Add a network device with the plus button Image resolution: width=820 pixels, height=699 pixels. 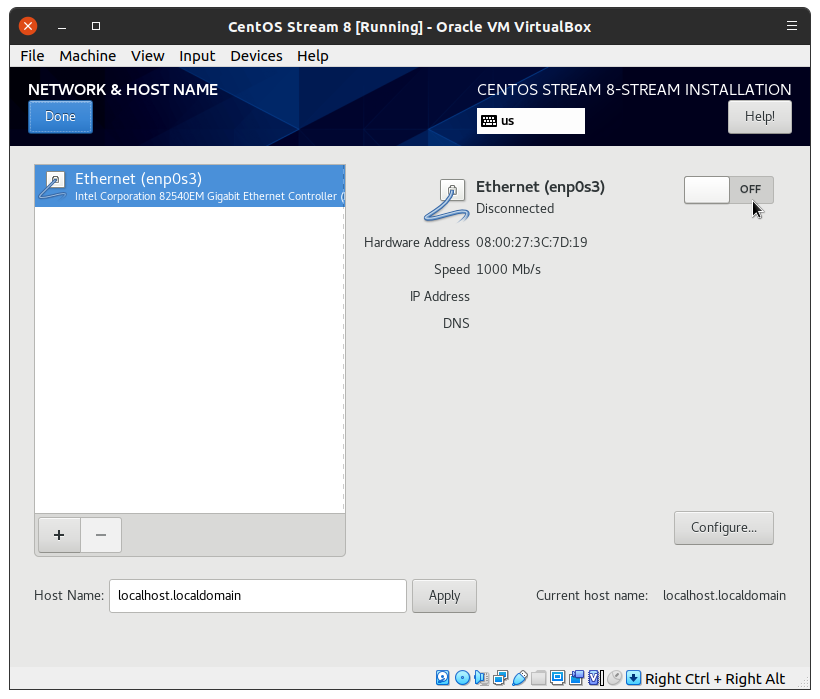tap(59, 535)
